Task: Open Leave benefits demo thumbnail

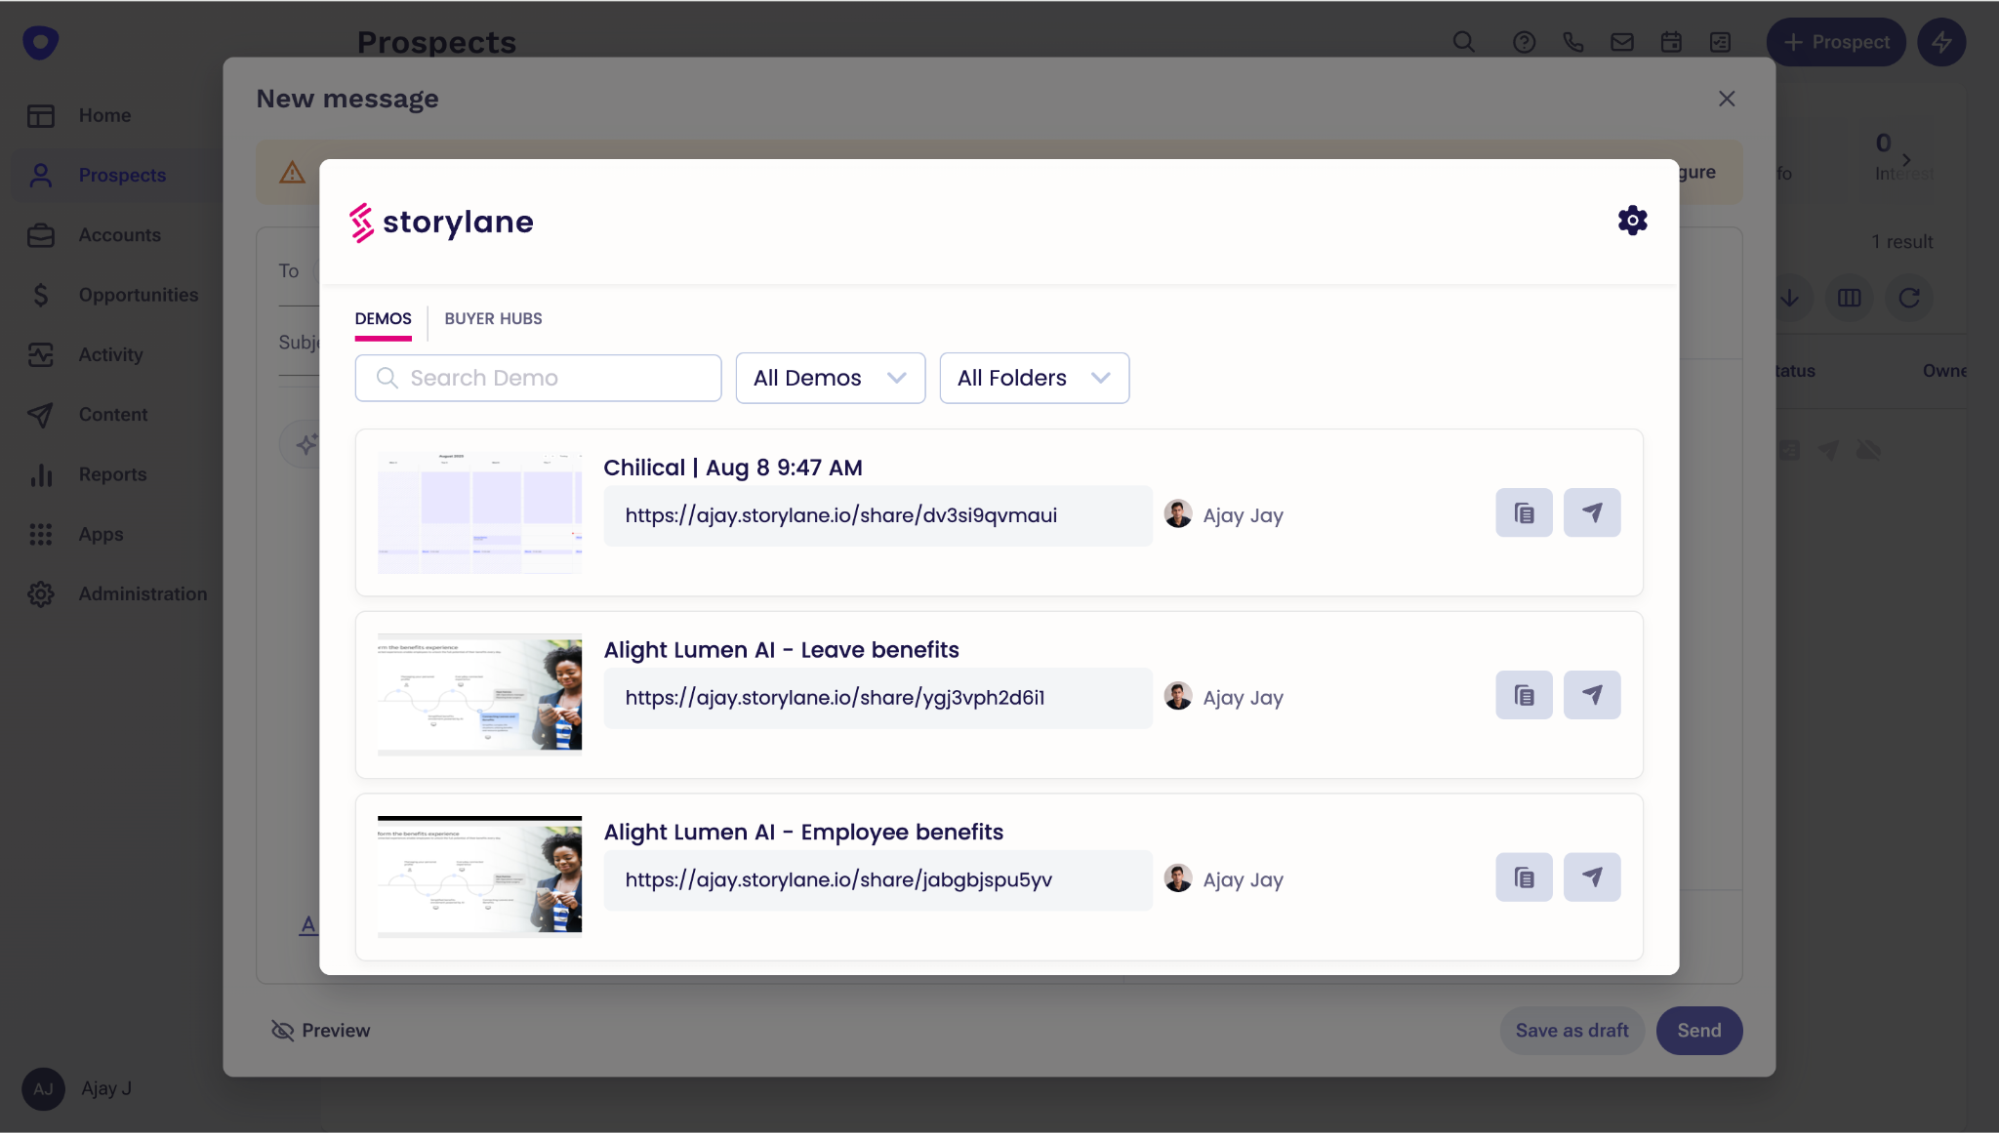Action: click(x=479, y=694)
